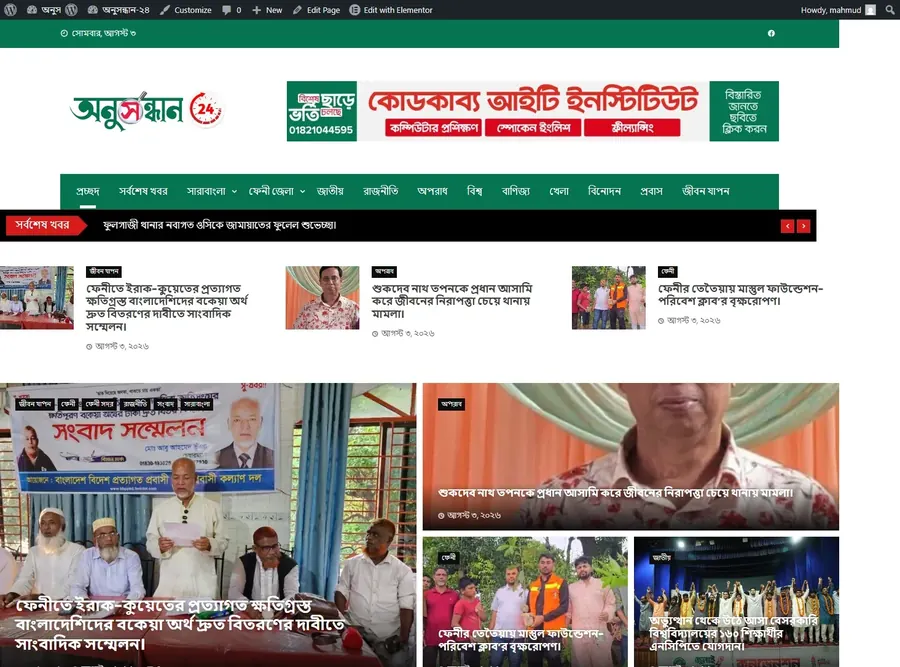Go to next headline in news ticker
This screenshot has height=667, width=900.
pyautogui.click(x=804, y=226)
